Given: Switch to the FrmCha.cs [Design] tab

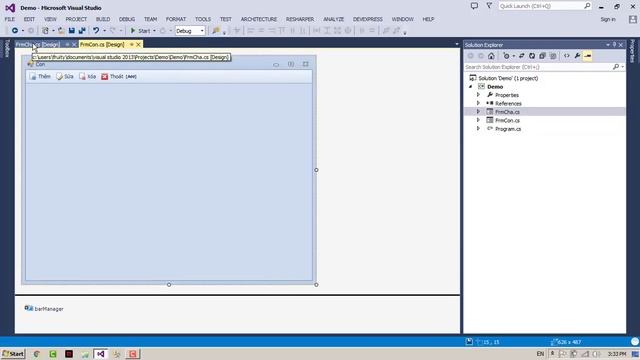Looking at the screenshot, I should pyautogui.click(x=38, y=44).
